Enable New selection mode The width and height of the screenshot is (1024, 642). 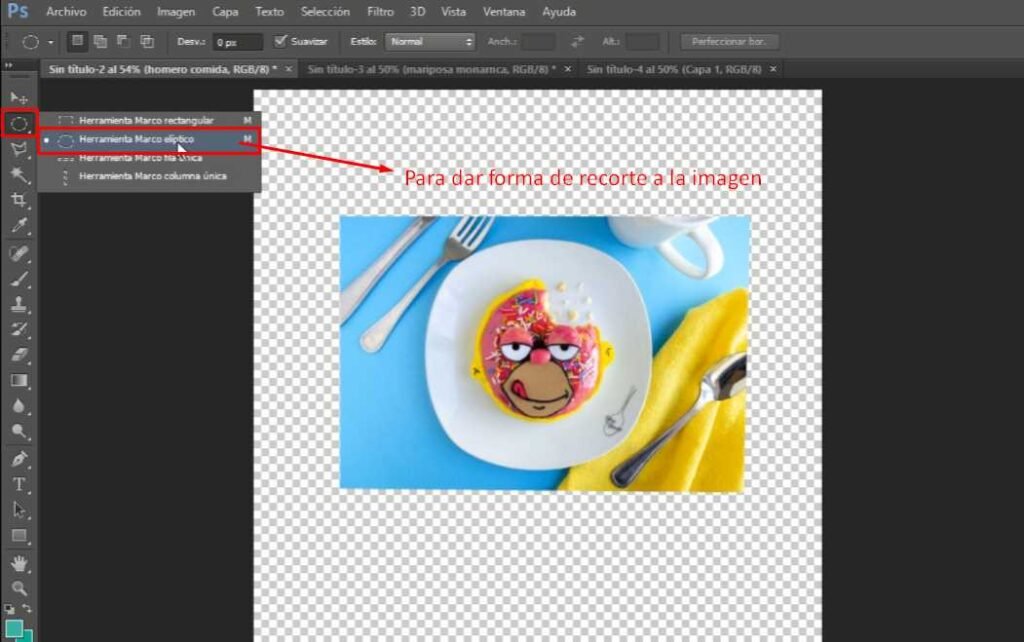pos(77,41)
